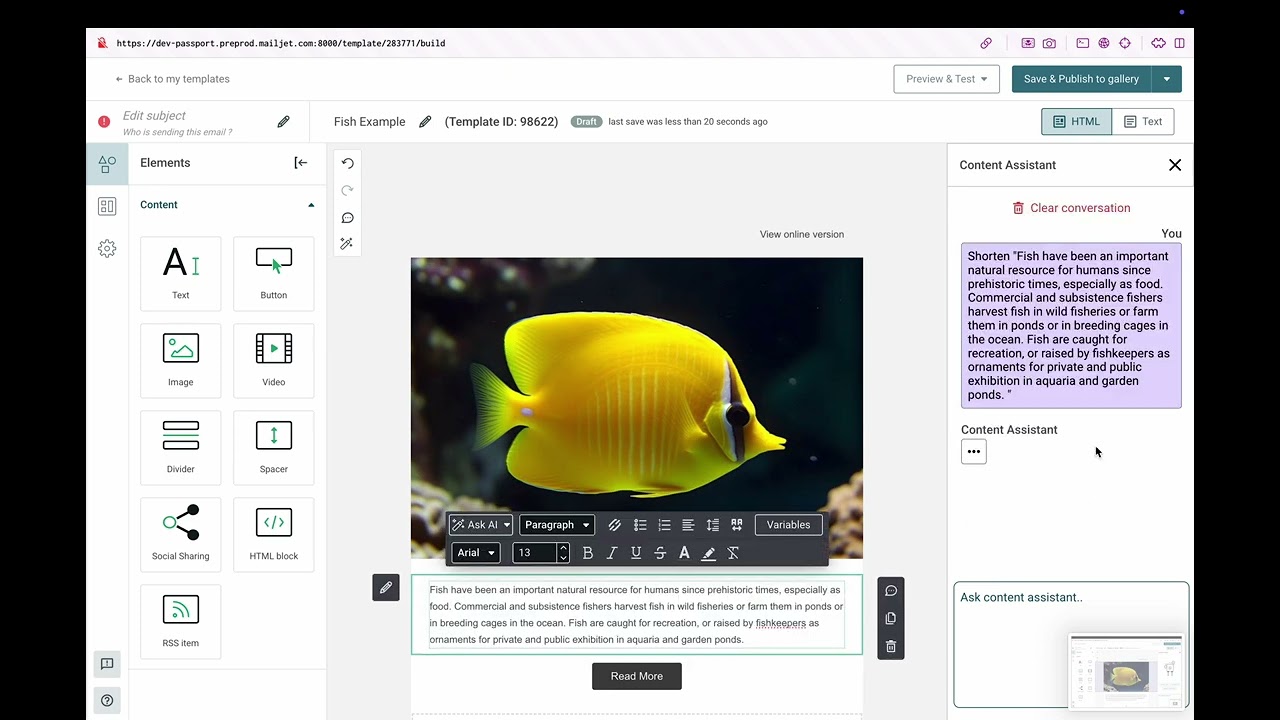Insert a link from the text toolbar
This screenshot has width=1280, height=720.
click(x=614, y=525)
